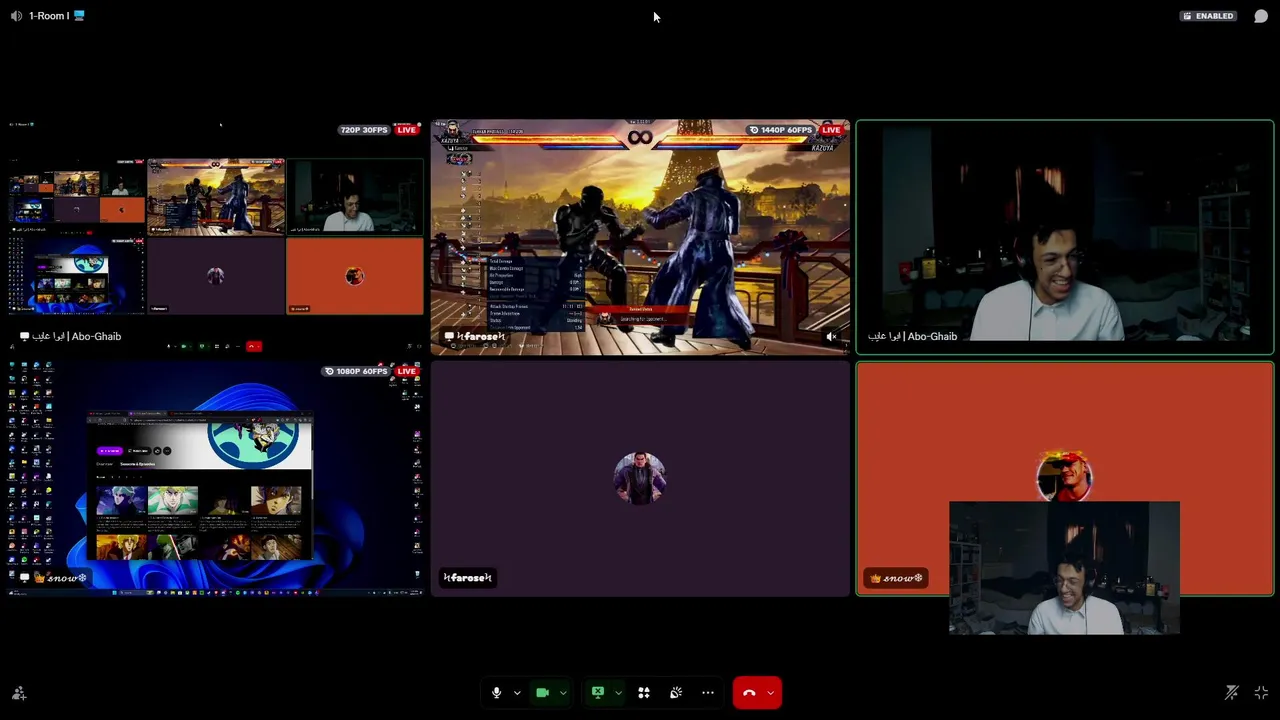Click LIVE badge on farose's stream
The height and width of the screenshot is (720, 1280).
[x=831, y=130]
